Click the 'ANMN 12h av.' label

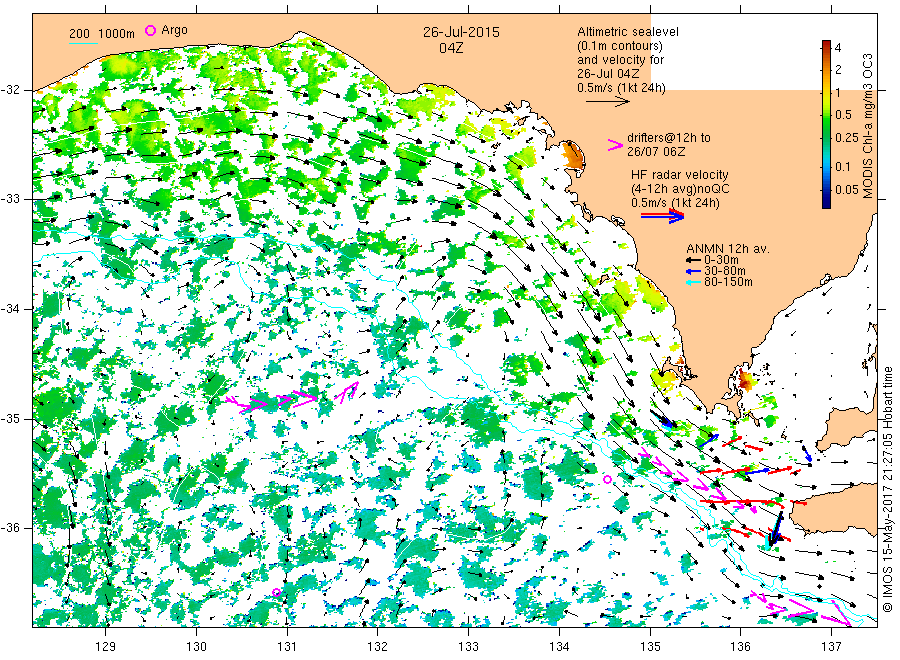(728, 249)
